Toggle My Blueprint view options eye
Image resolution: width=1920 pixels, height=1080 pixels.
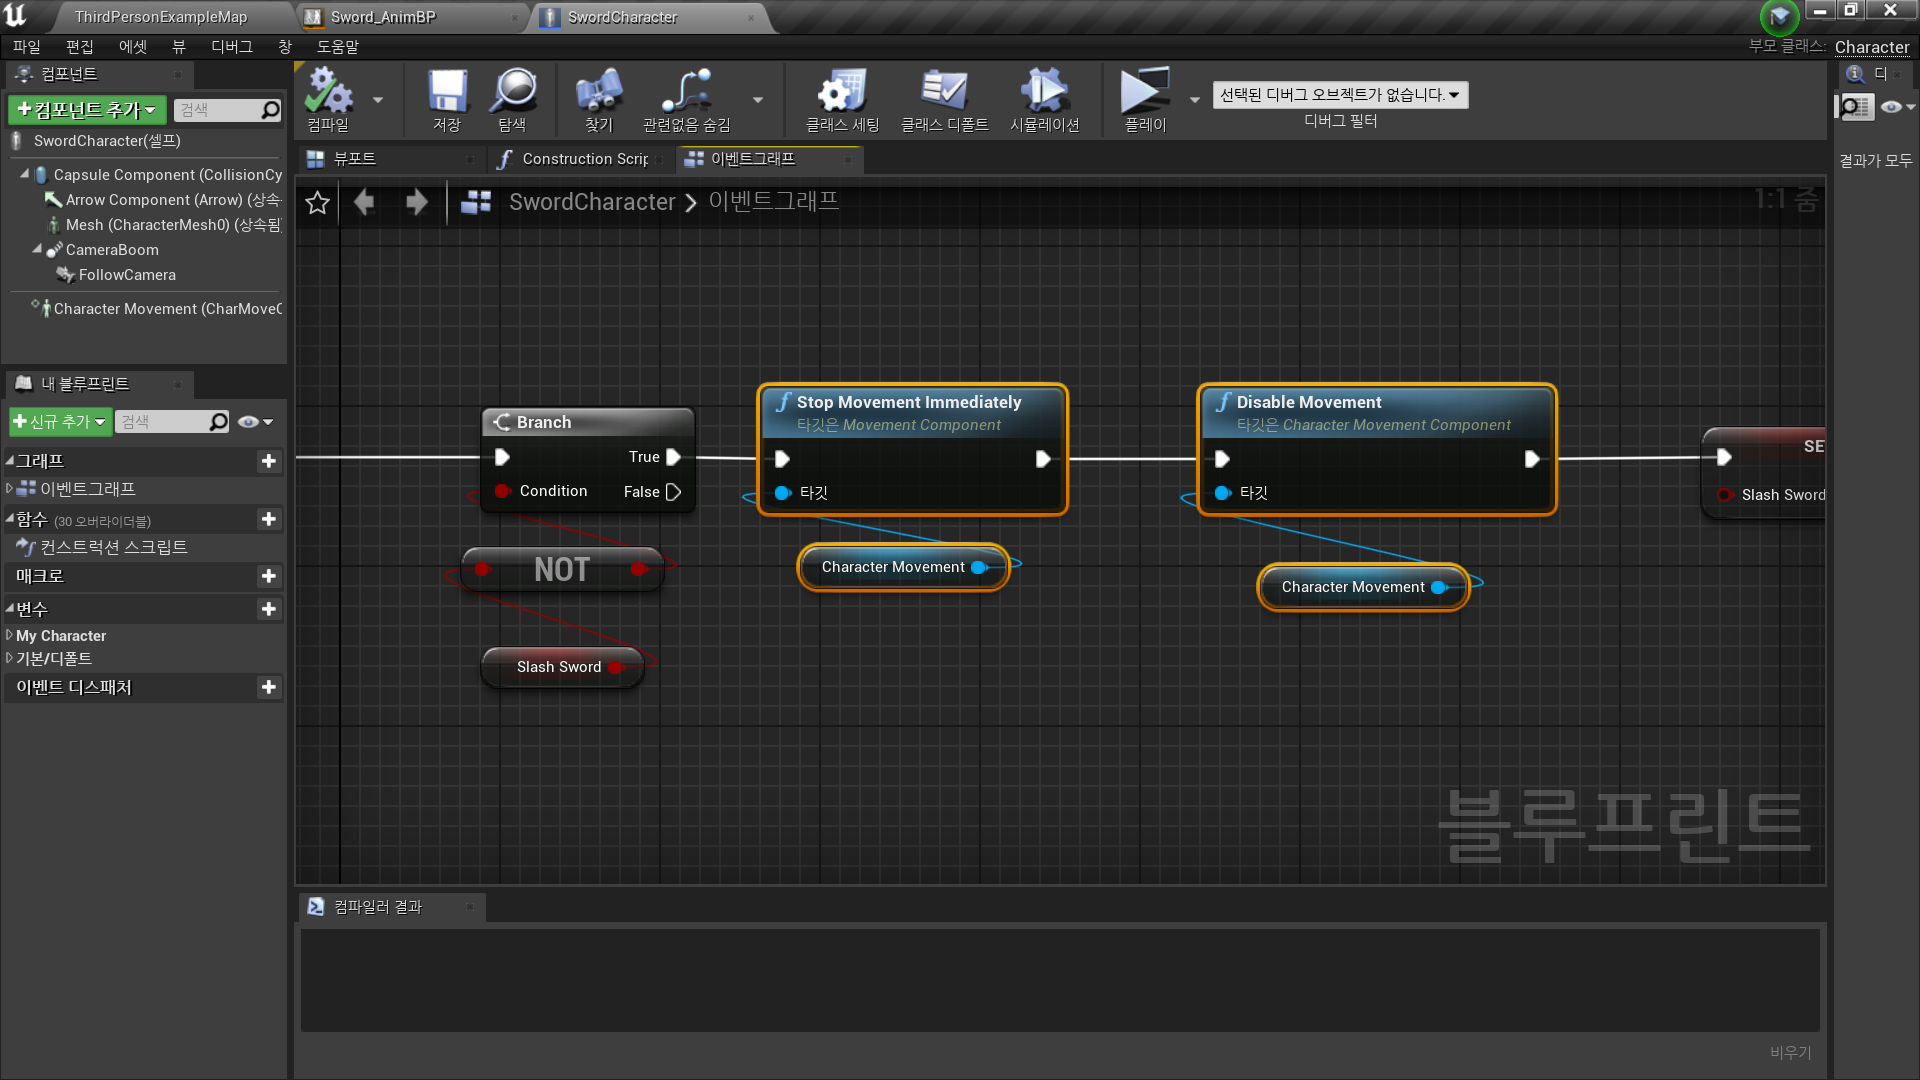pos(249,422)
